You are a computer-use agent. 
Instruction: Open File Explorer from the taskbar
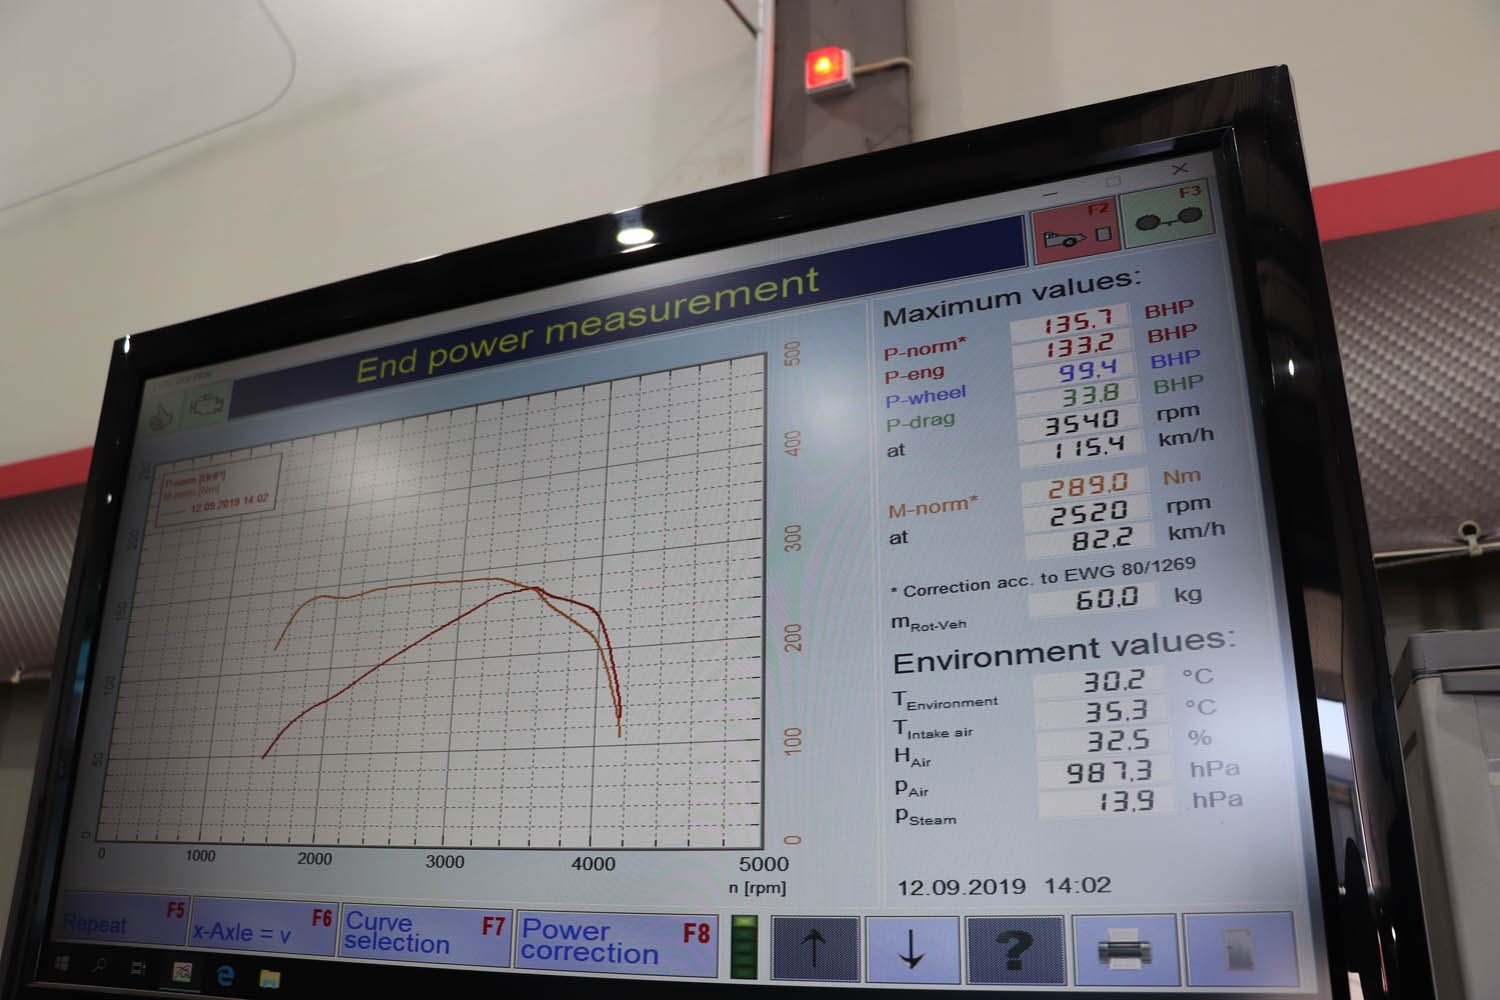coord(271,978)
